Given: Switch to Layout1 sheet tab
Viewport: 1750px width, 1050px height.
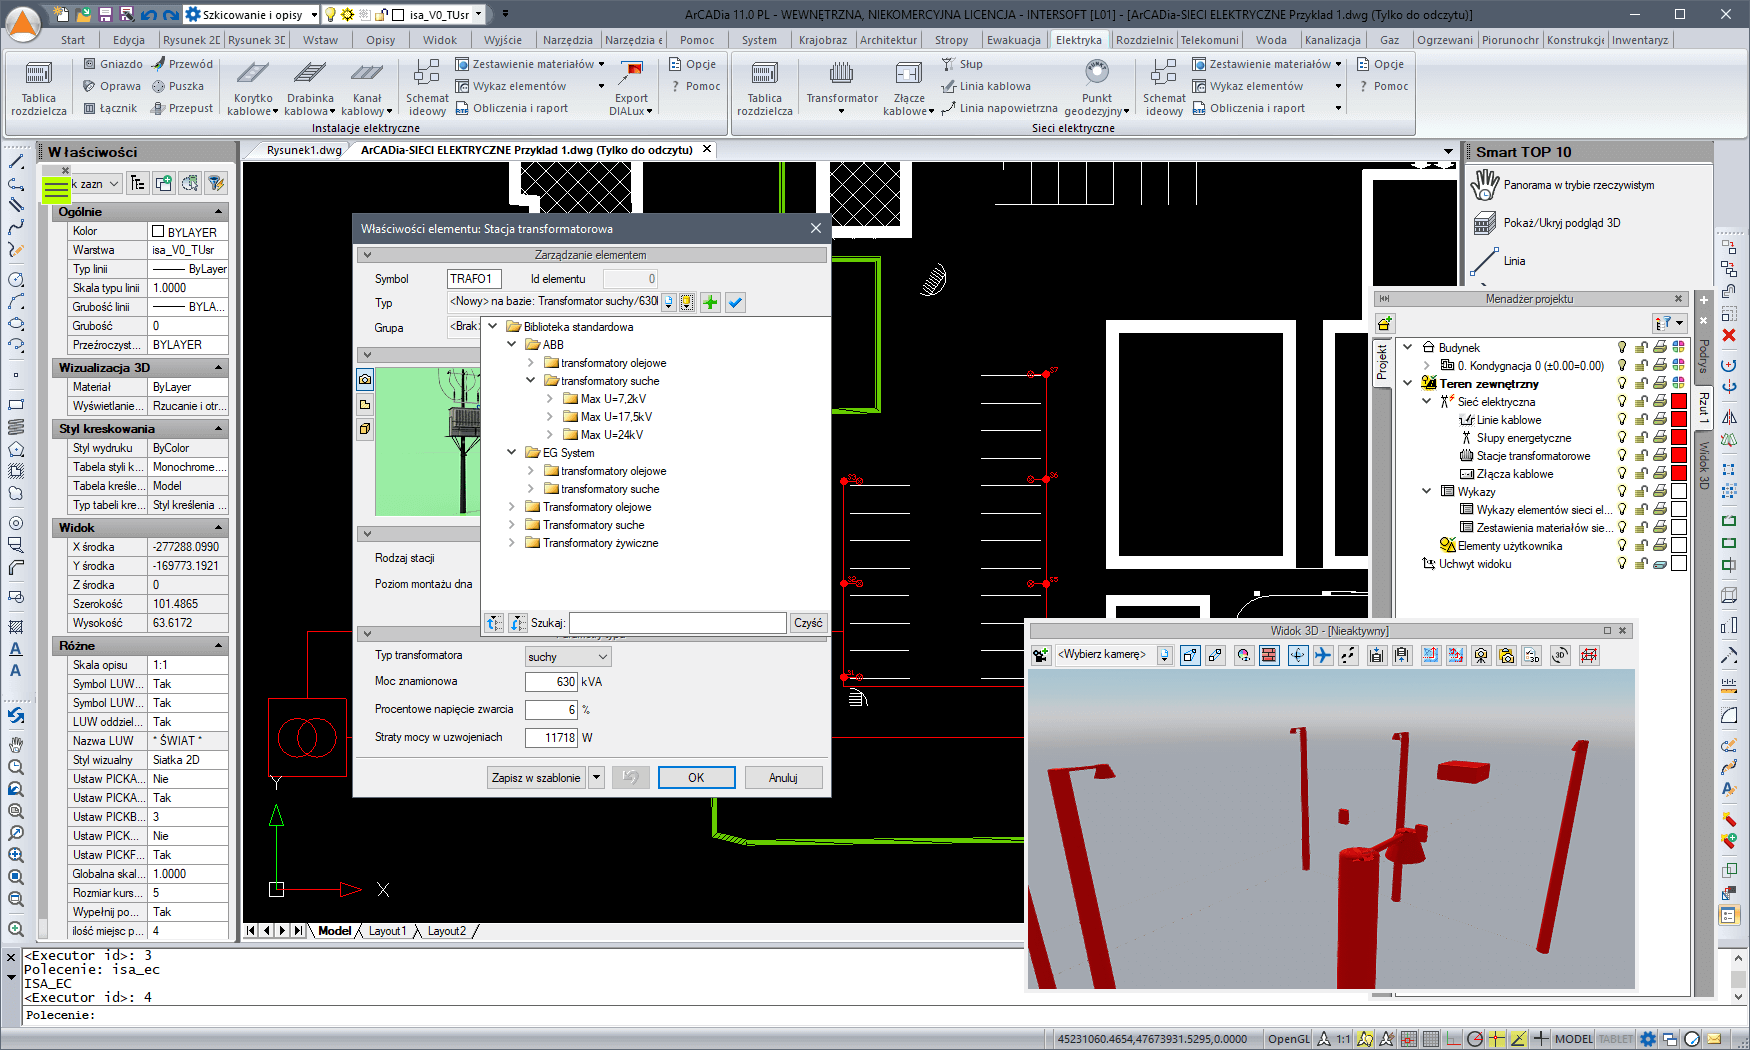Looking at the screenshot, I should pyautogui.click(x=387, y=931).
